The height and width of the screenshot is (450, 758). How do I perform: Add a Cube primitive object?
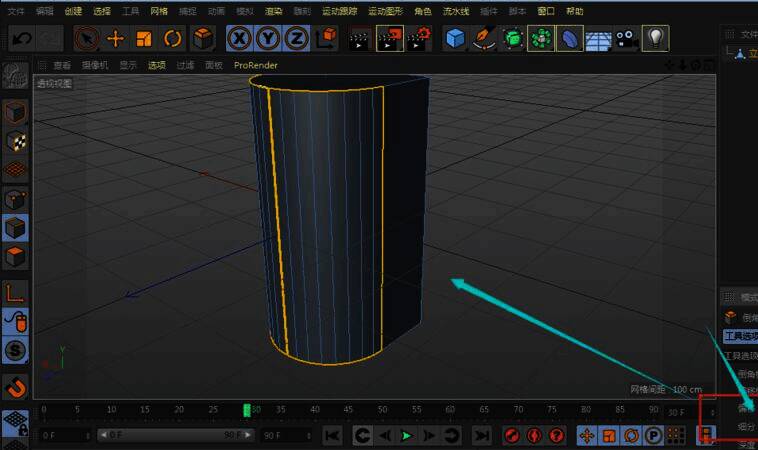click(456, 39)
